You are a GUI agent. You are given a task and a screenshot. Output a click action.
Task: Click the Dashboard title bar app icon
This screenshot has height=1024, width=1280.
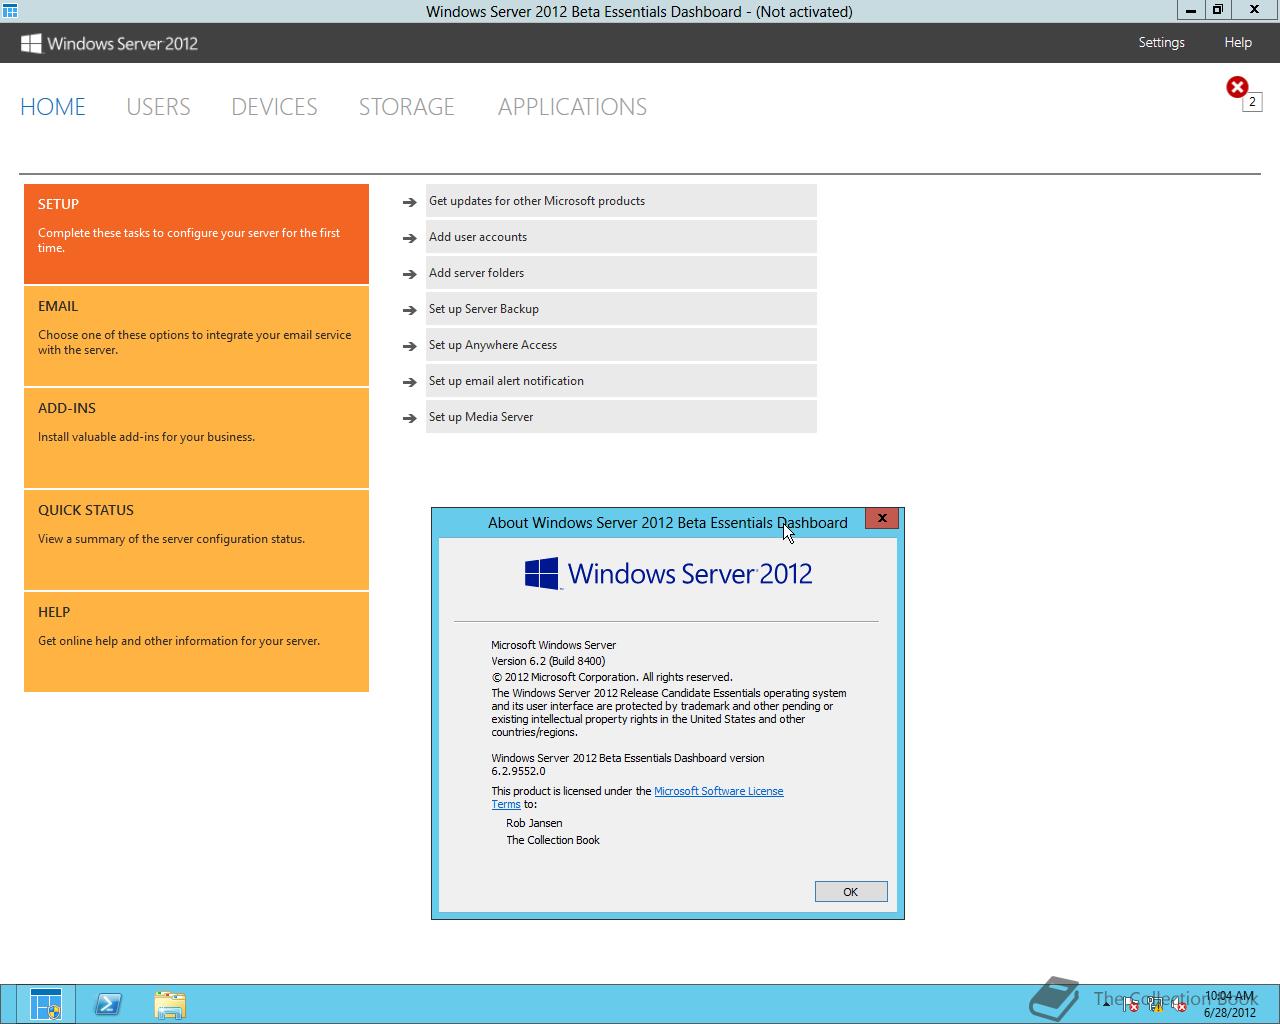10,11
